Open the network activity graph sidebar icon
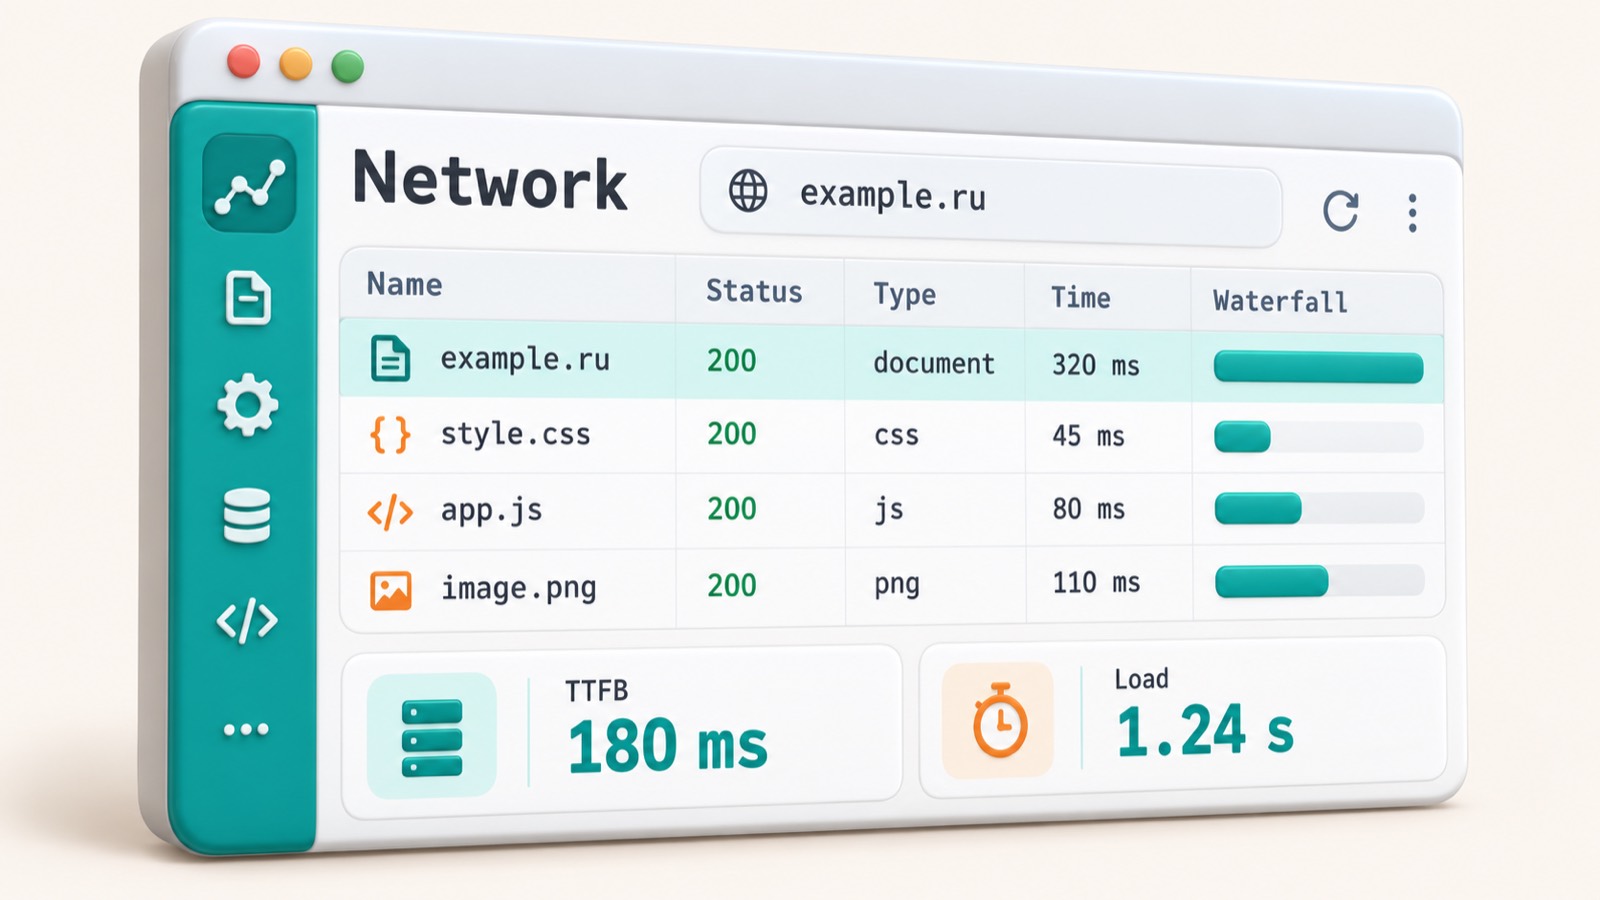Image resolution: width=1600 pixels, height=900 pixels. (x=249, y=184)
